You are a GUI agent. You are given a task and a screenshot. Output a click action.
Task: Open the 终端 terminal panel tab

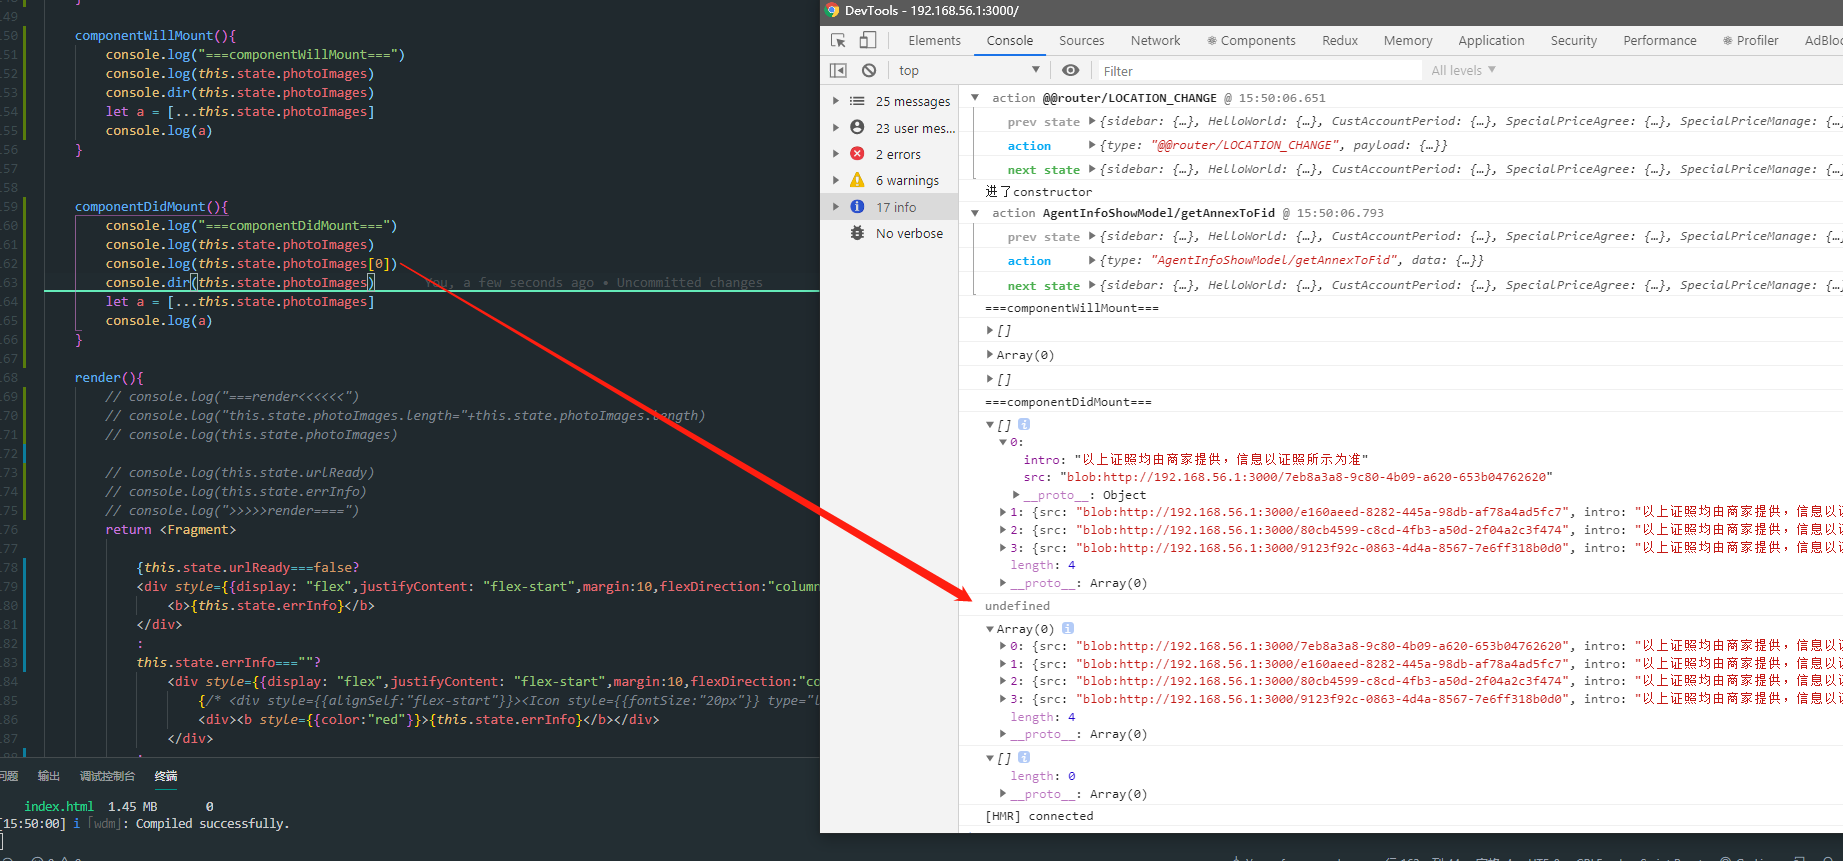(x=166, y=776)
